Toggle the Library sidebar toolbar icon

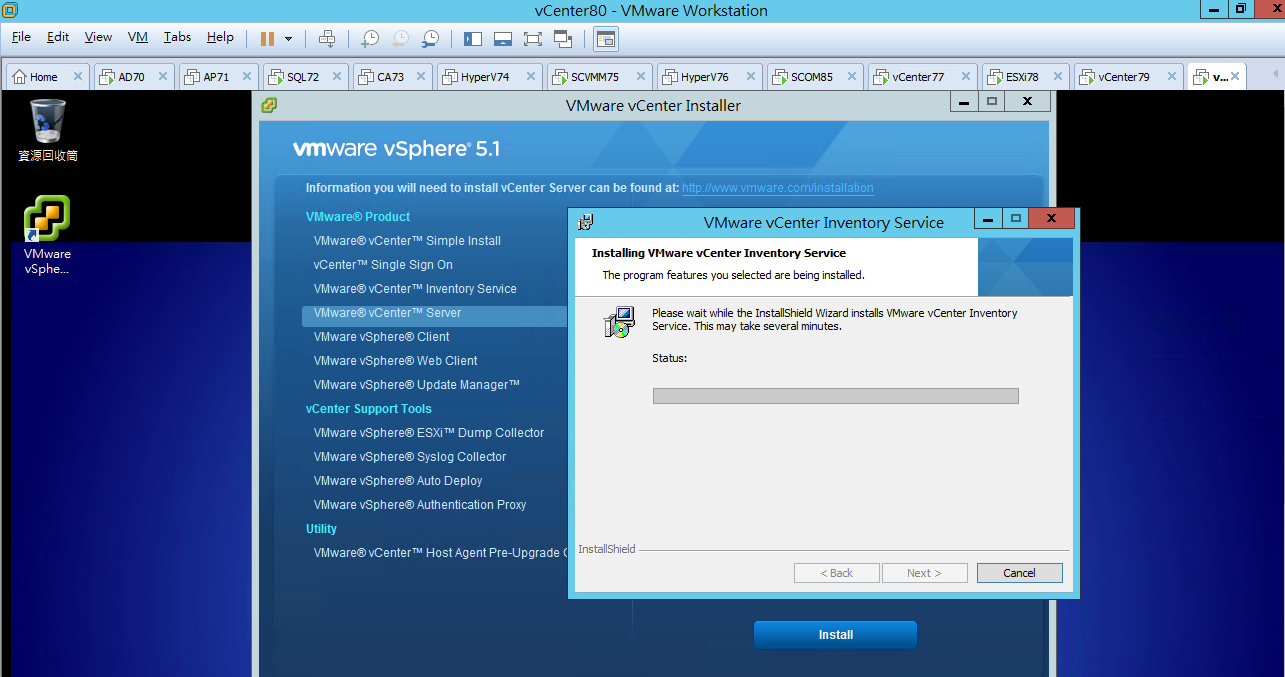coord(473,38)
